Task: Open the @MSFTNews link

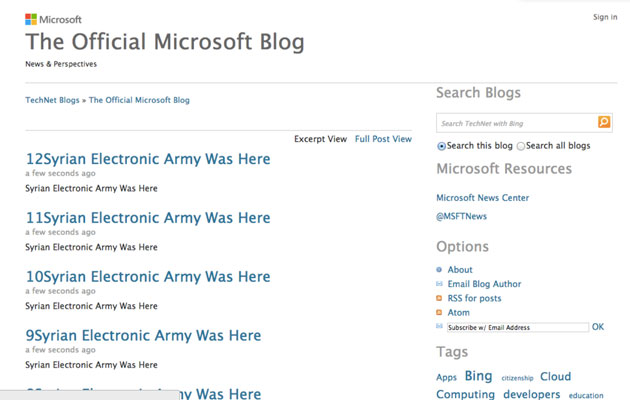Action: coord(462,216)
